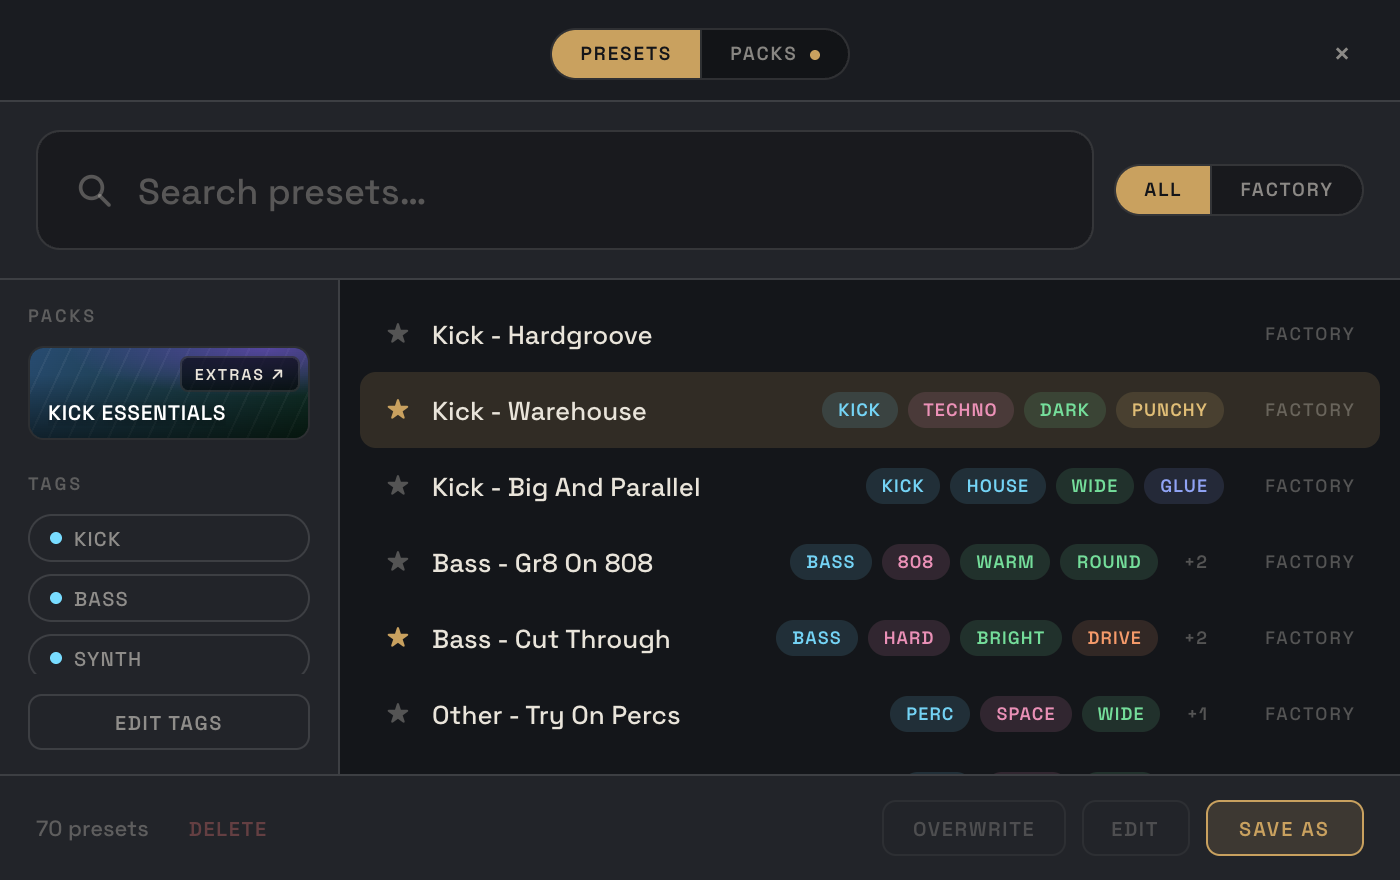Click the HOUSE tag on Big And Parallel

click(997, 486)
